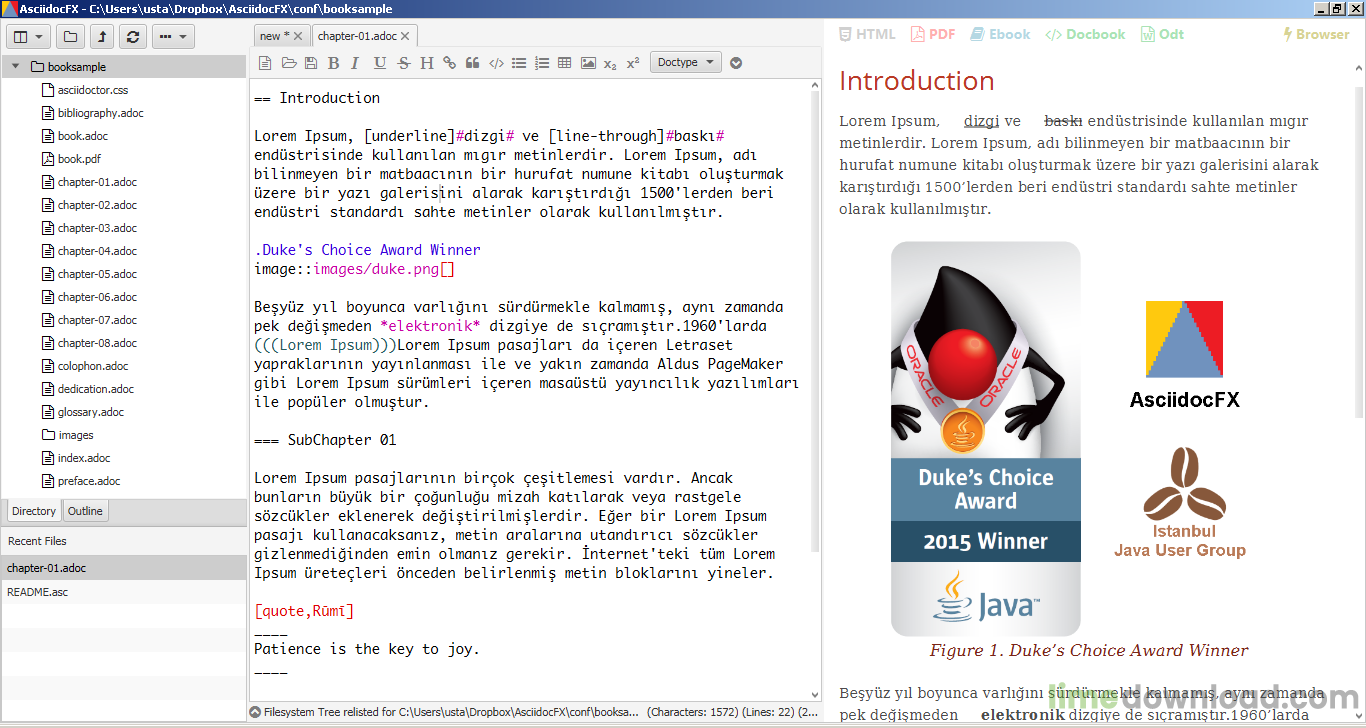Refresh the file tree
Screen dimensions: 1366x728
point(132,37)
